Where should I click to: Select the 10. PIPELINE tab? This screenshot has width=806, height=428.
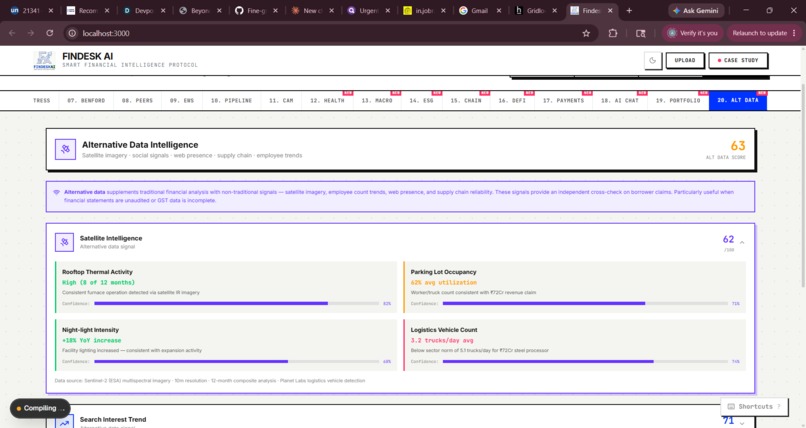pyautogui.click(x=231, y=101)
